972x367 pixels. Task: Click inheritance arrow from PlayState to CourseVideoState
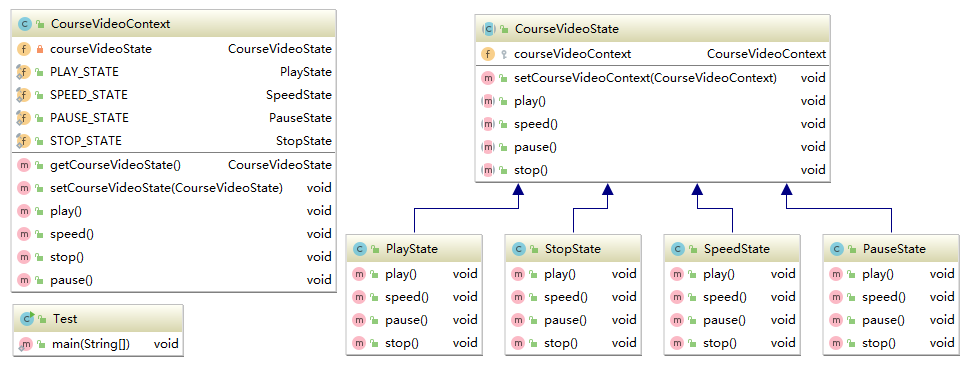[x=466, y=209]
